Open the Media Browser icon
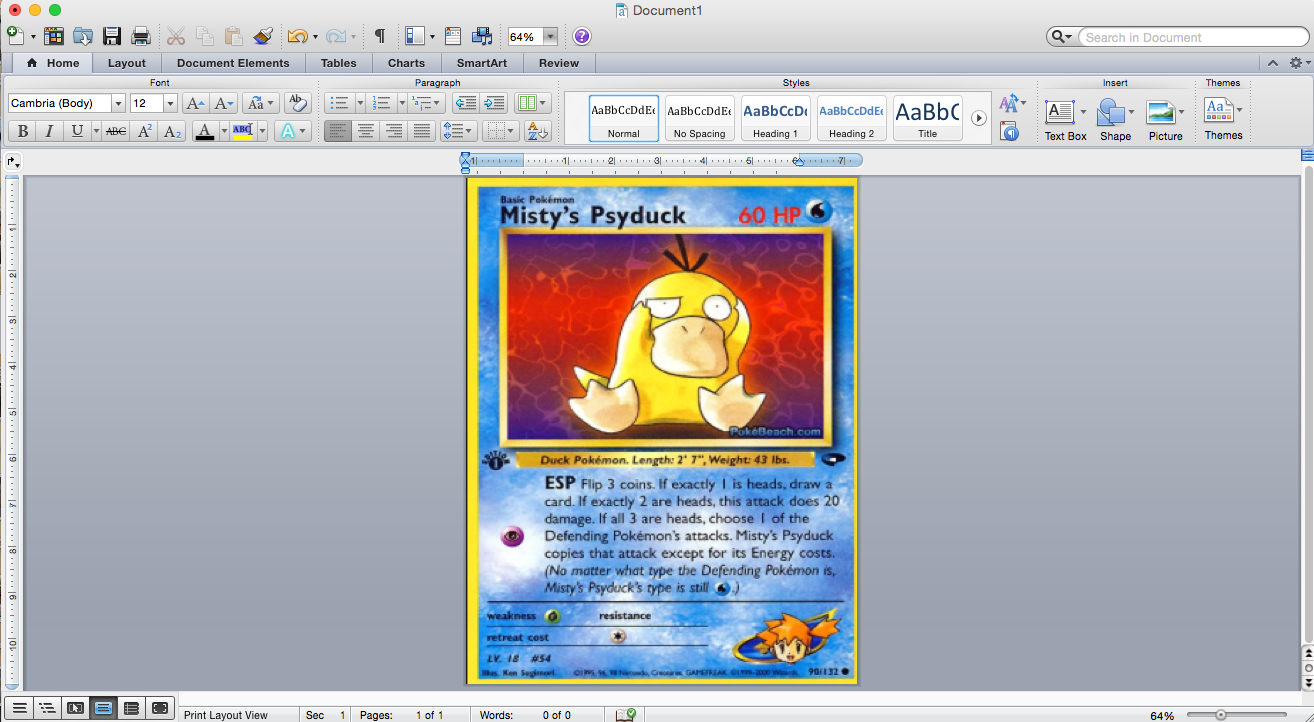1314x722 pixels. coord(482,36)
